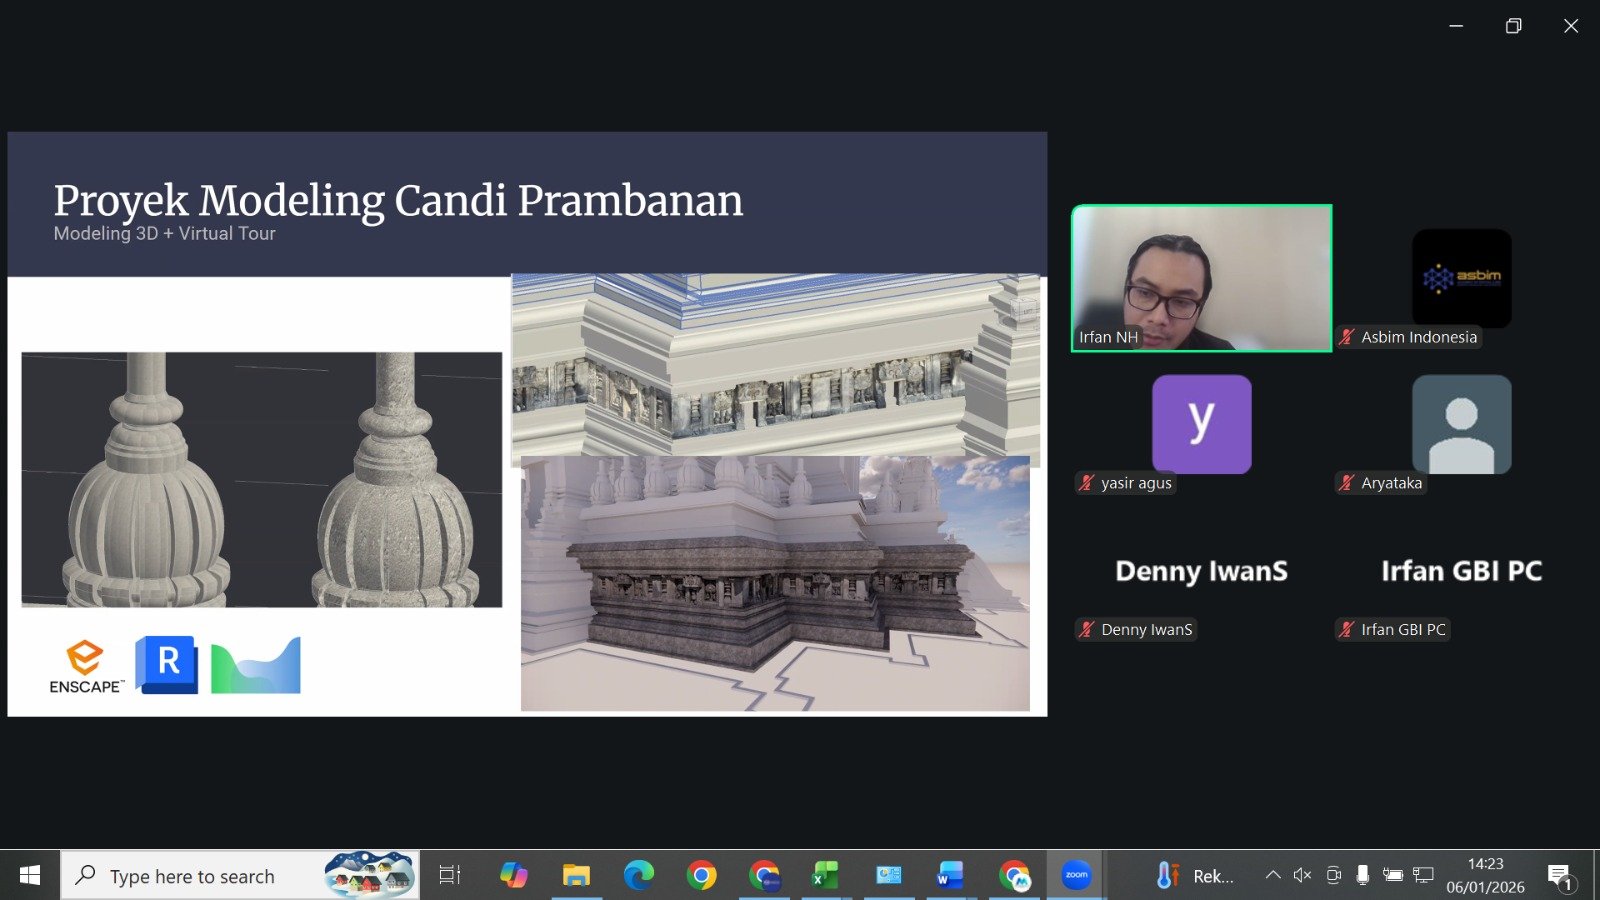
Task: Click the first Google Chrome taskbar icon
Action: pos(701,876)
